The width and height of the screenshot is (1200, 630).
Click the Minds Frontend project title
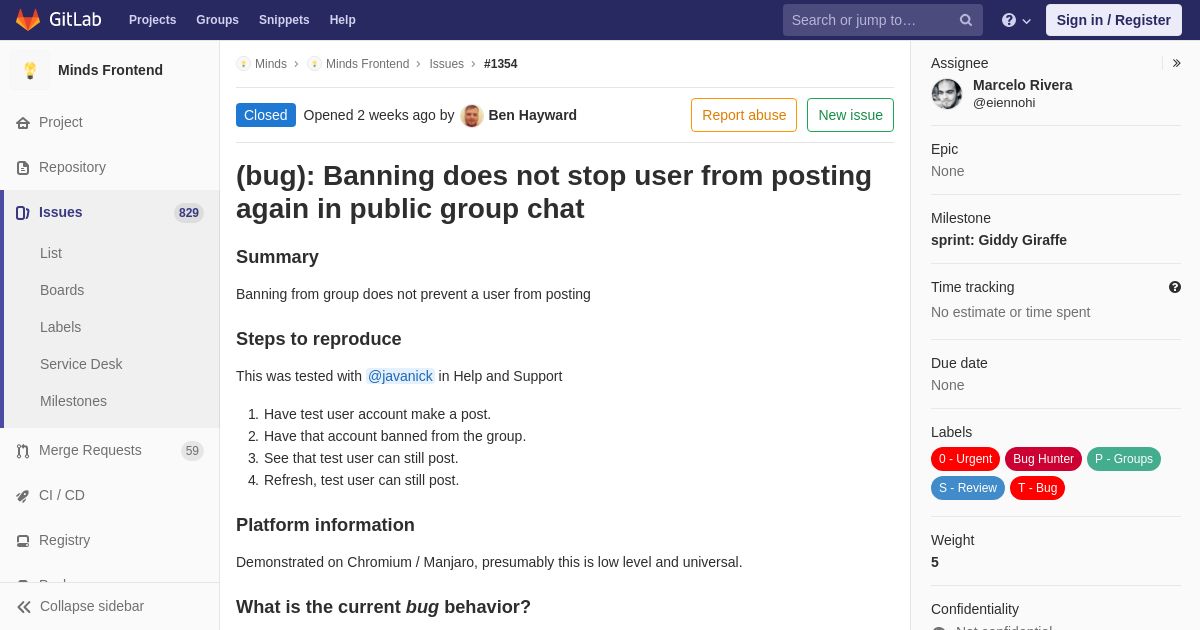110,70
